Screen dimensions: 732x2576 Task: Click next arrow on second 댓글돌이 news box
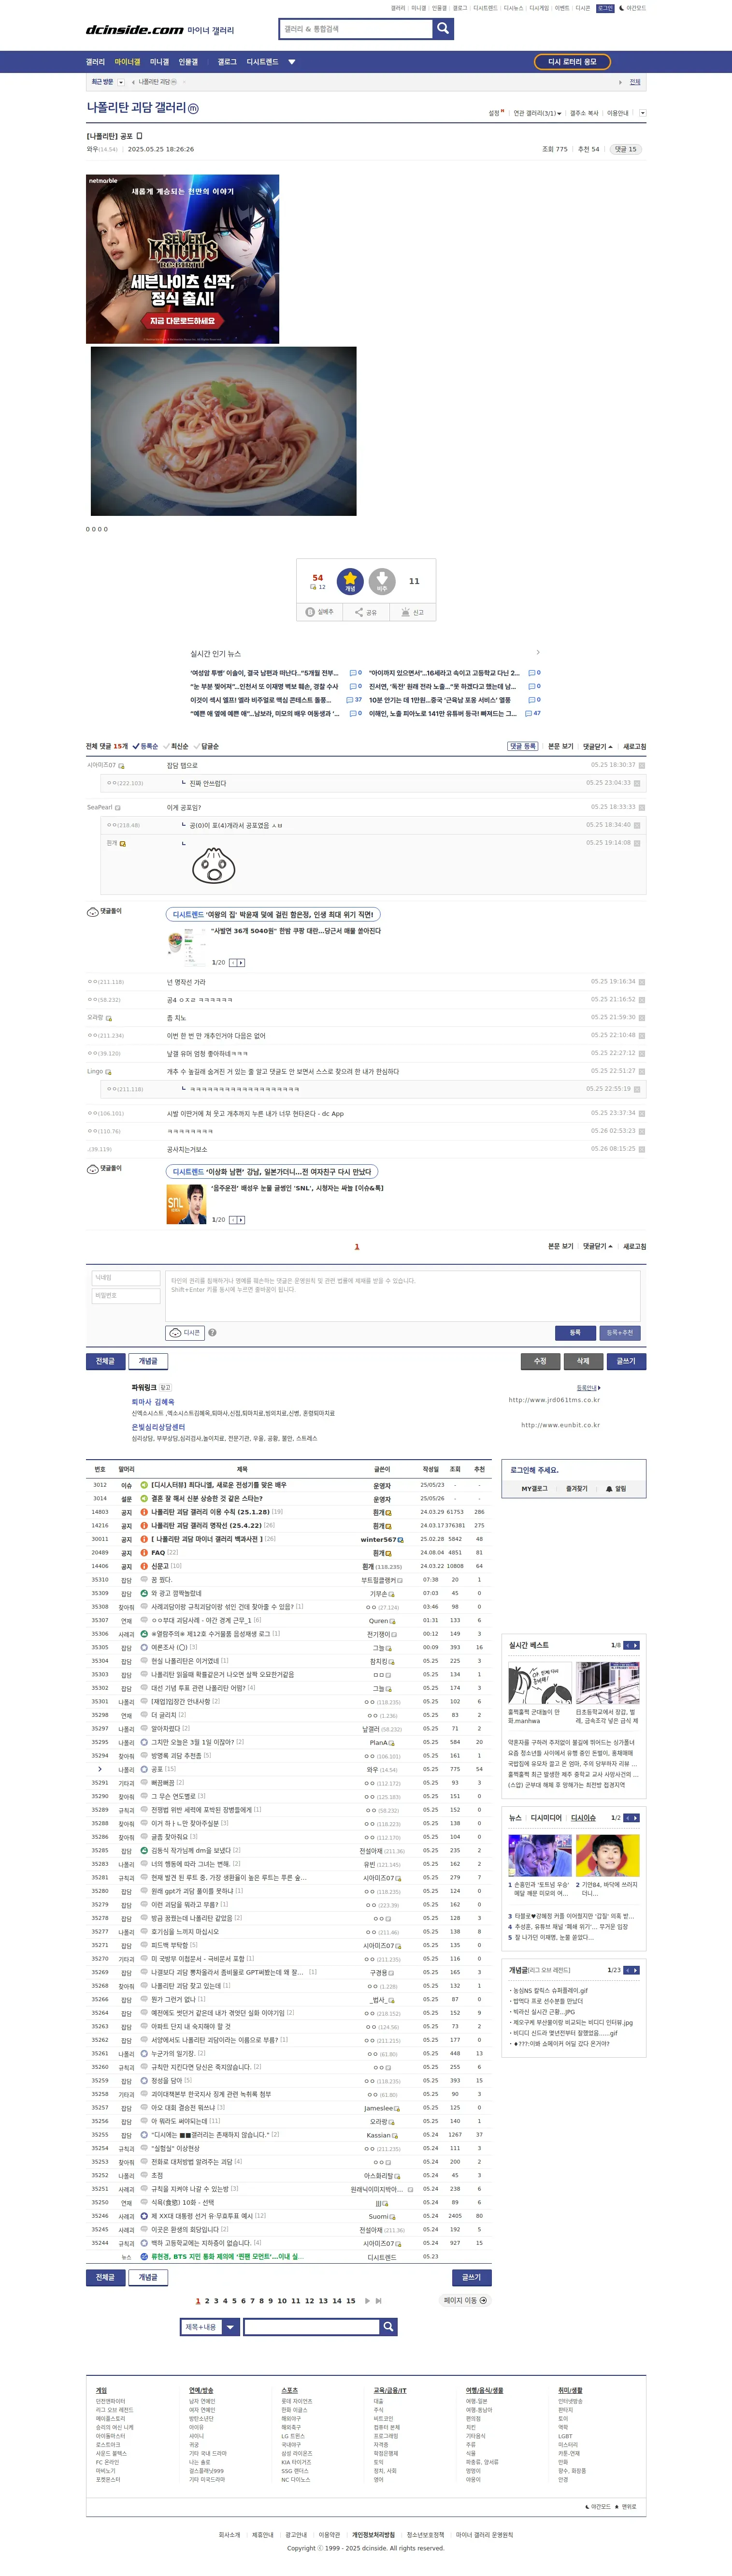(241, 1220)
